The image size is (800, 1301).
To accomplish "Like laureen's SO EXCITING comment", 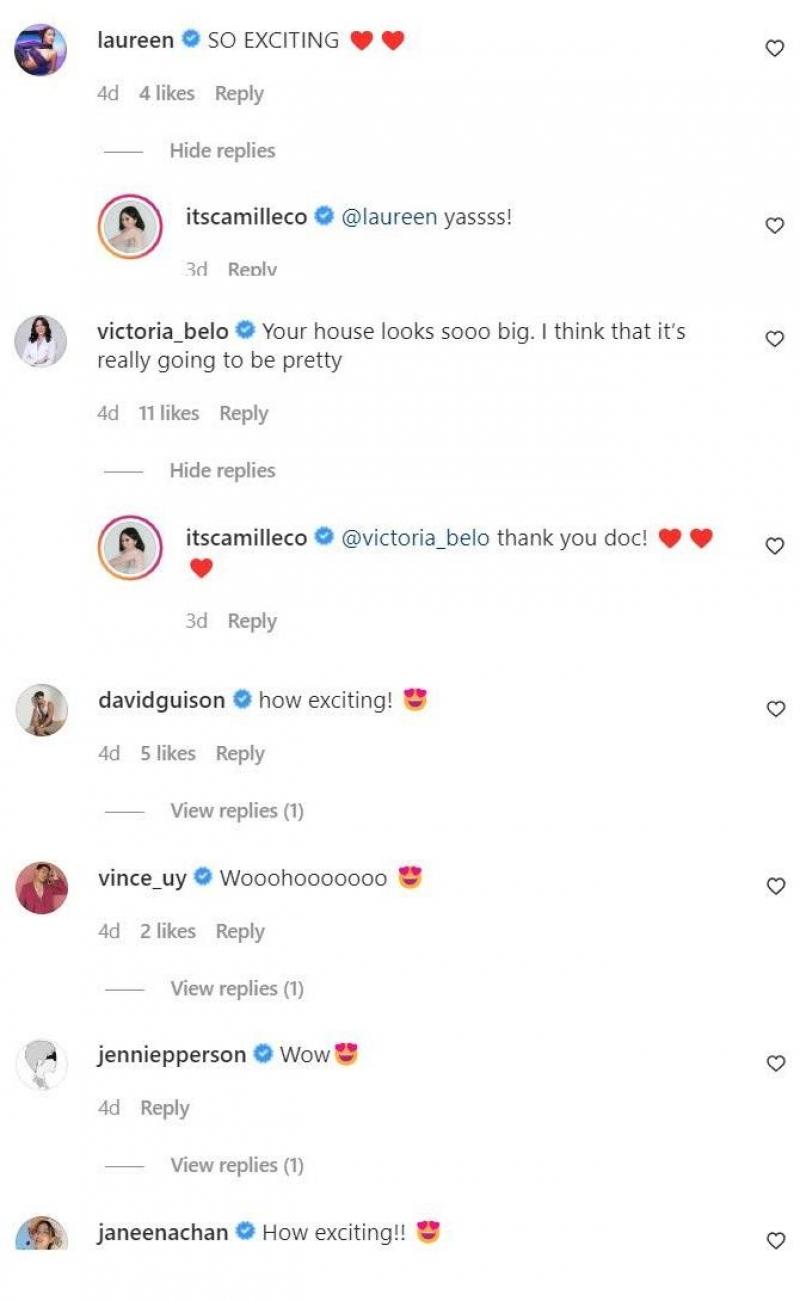I will pyautogui.click(x=774, y=48).
